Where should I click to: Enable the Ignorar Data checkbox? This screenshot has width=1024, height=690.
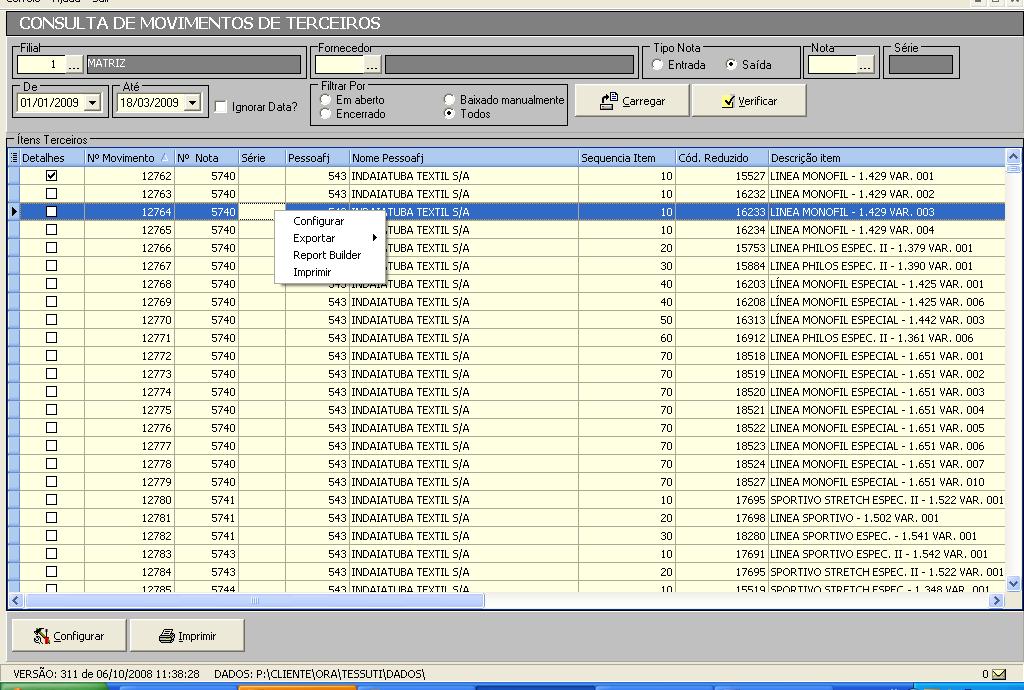point(221,107)
